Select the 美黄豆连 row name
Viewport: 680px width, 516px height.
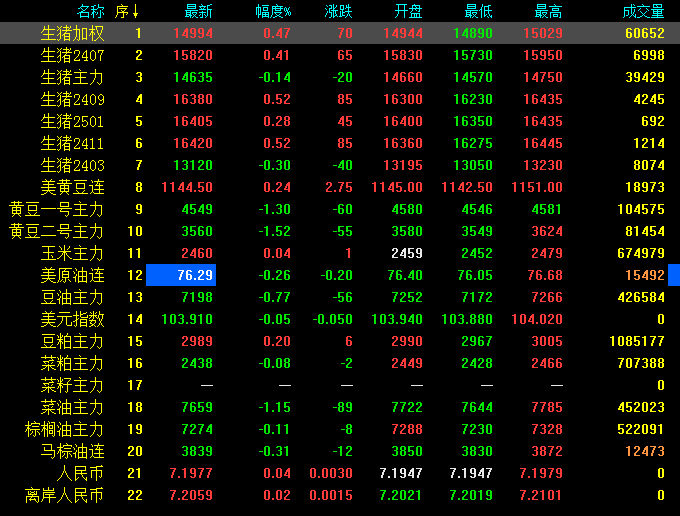(x=72, y=188)
